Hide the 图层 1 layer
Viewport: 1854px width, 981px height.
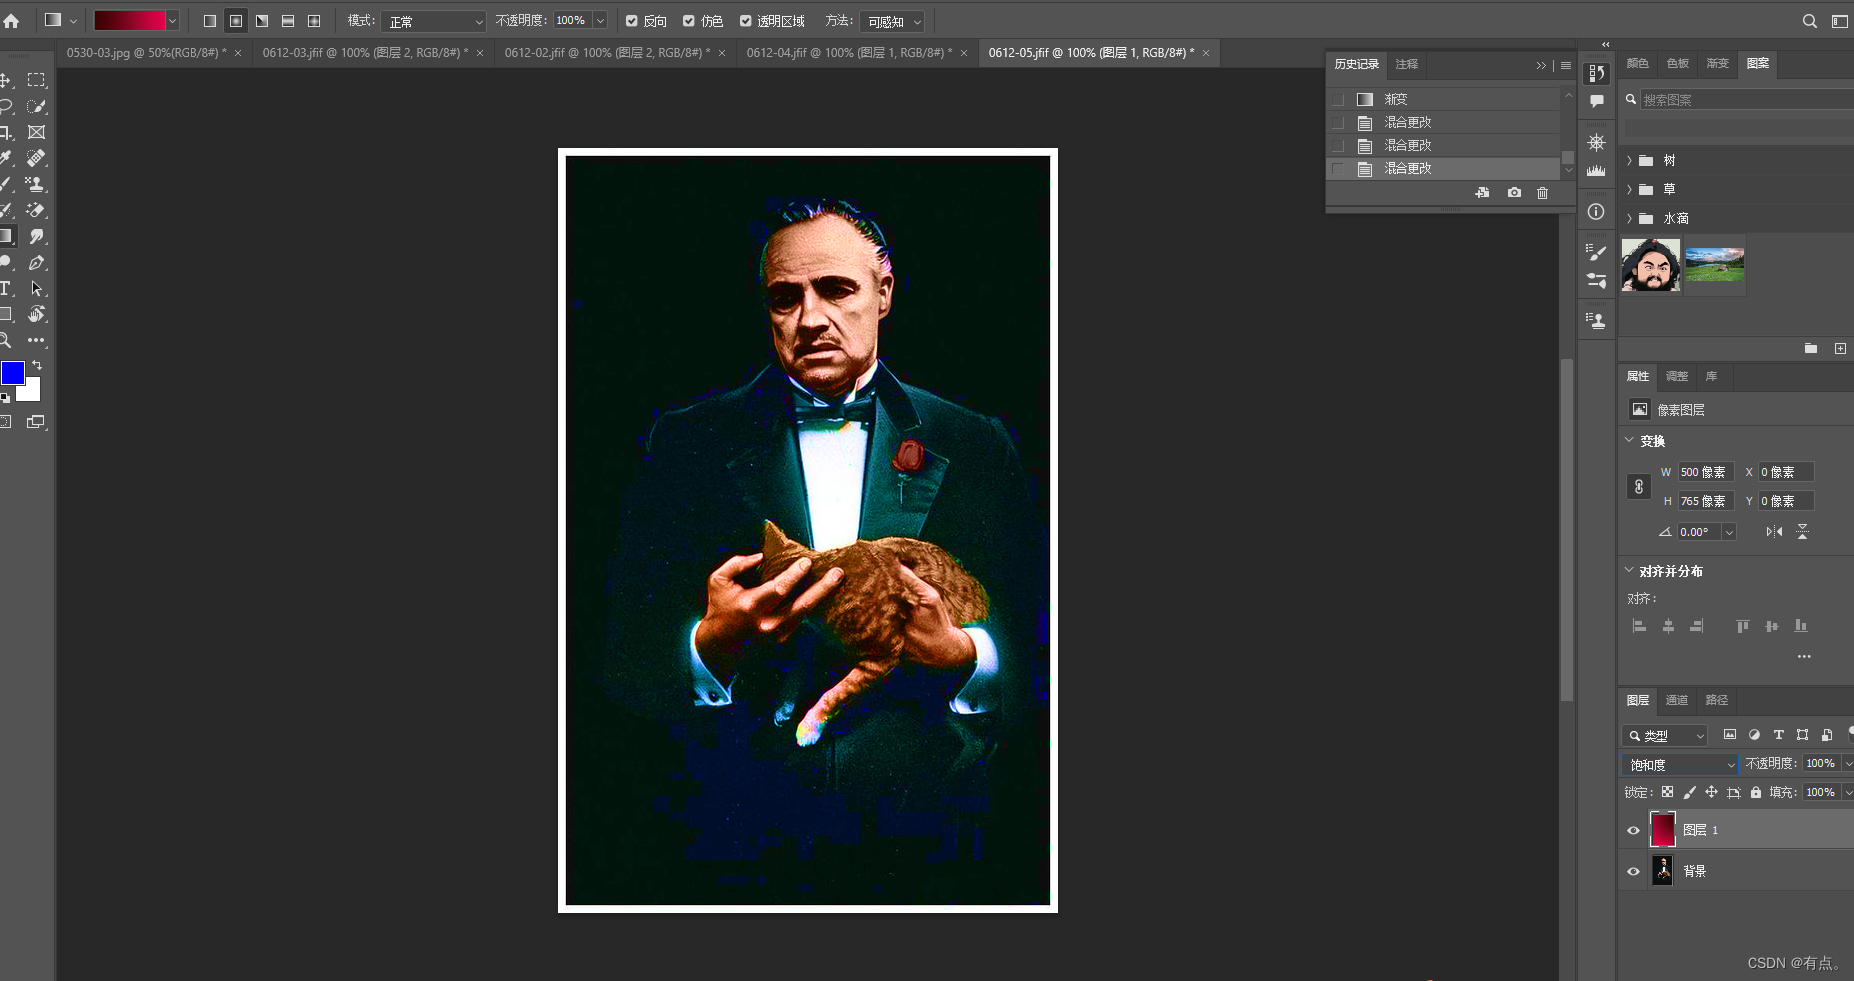pos(1633,830)
